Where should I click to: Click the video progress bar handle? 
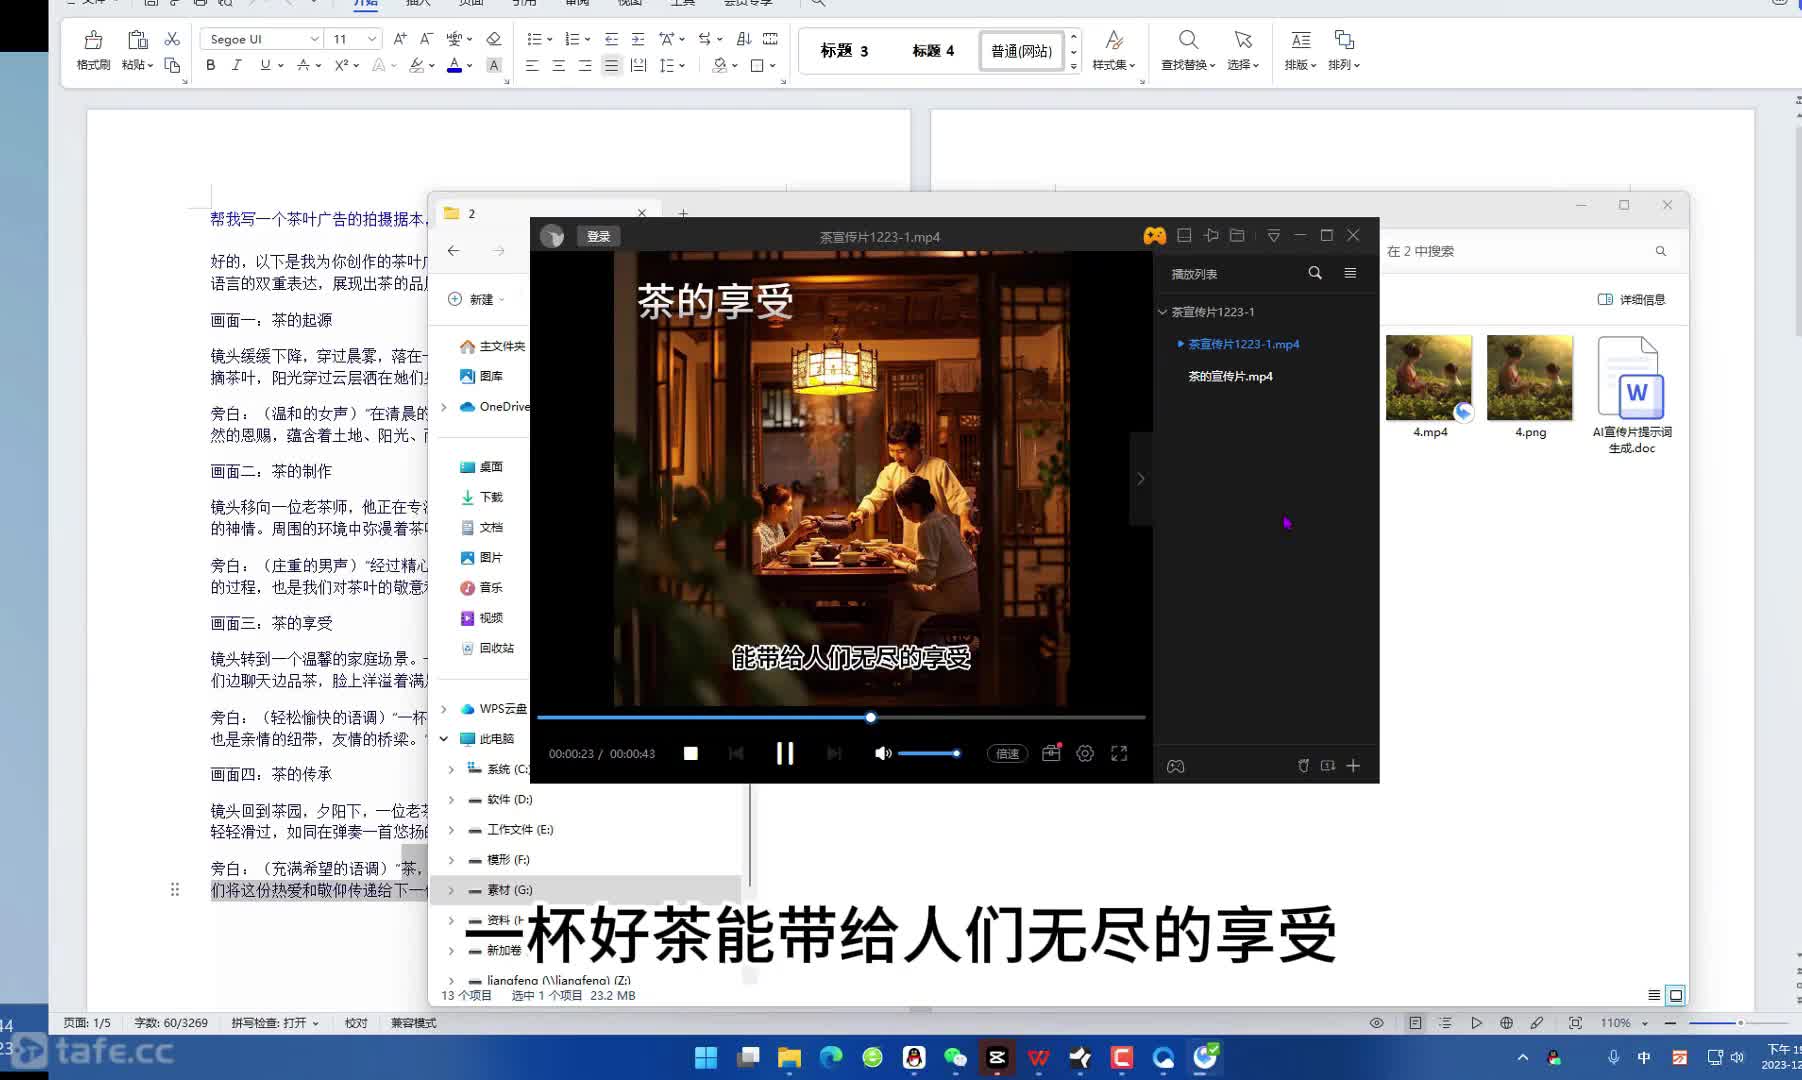871,717
